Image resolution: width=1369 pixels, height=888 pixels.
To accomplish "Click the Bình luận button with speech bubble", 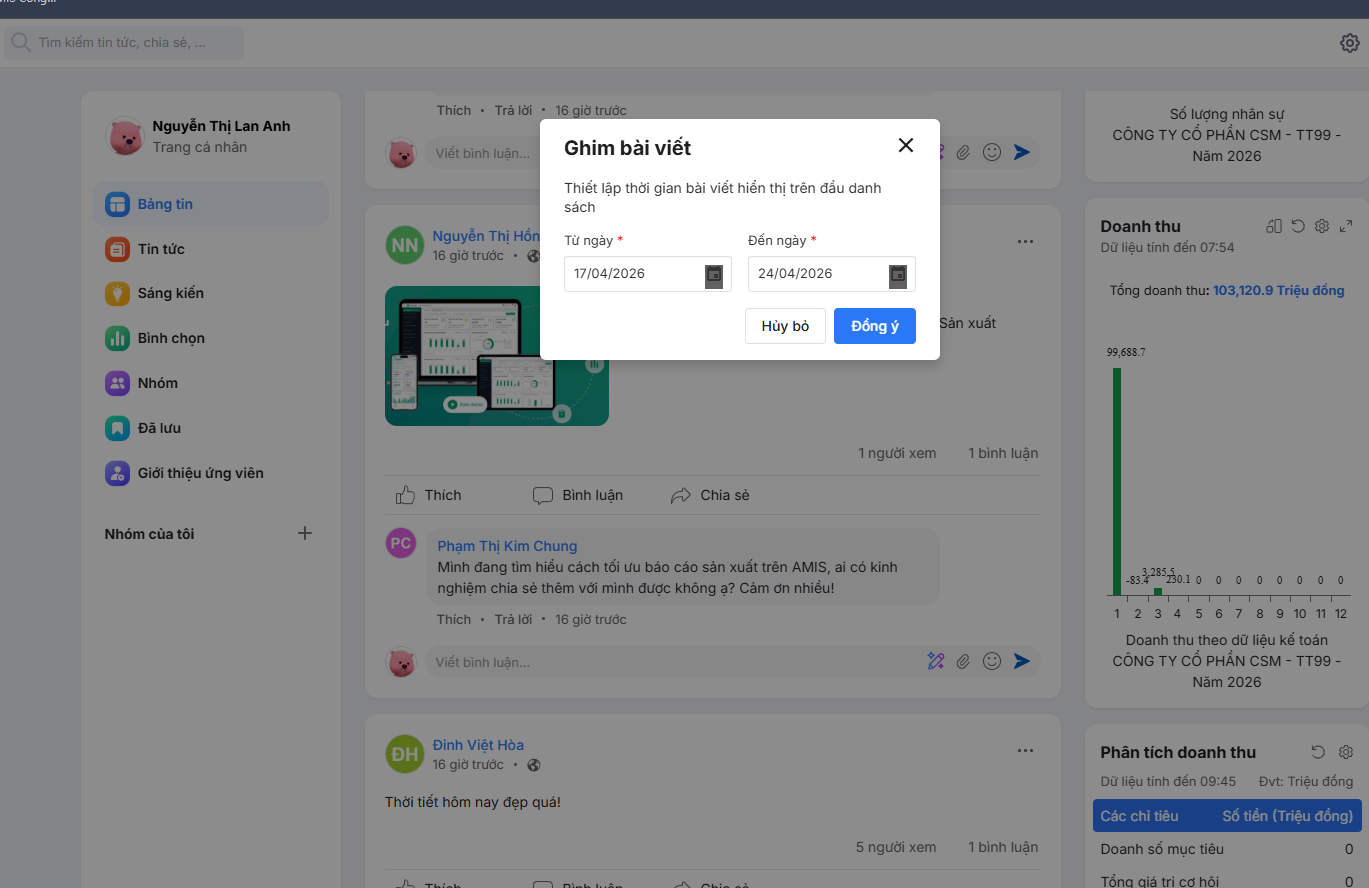I will [578, 495].
